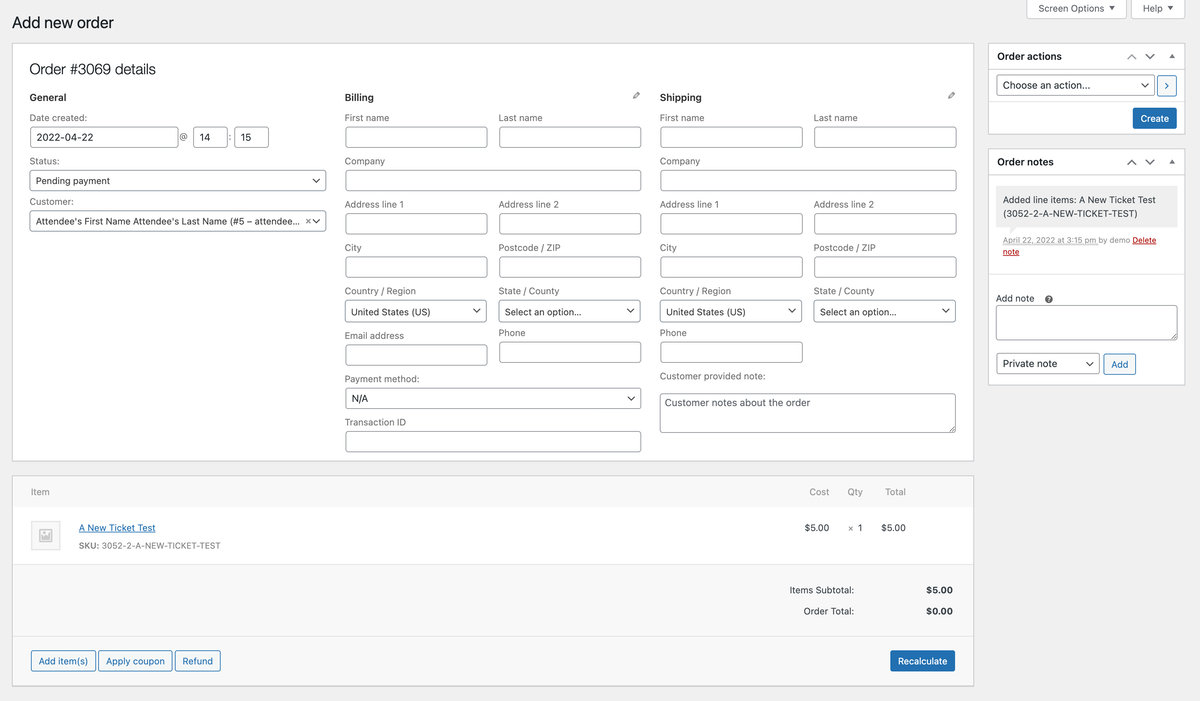
Task: Click the hour field showing 14
Action: pos(210,137)
